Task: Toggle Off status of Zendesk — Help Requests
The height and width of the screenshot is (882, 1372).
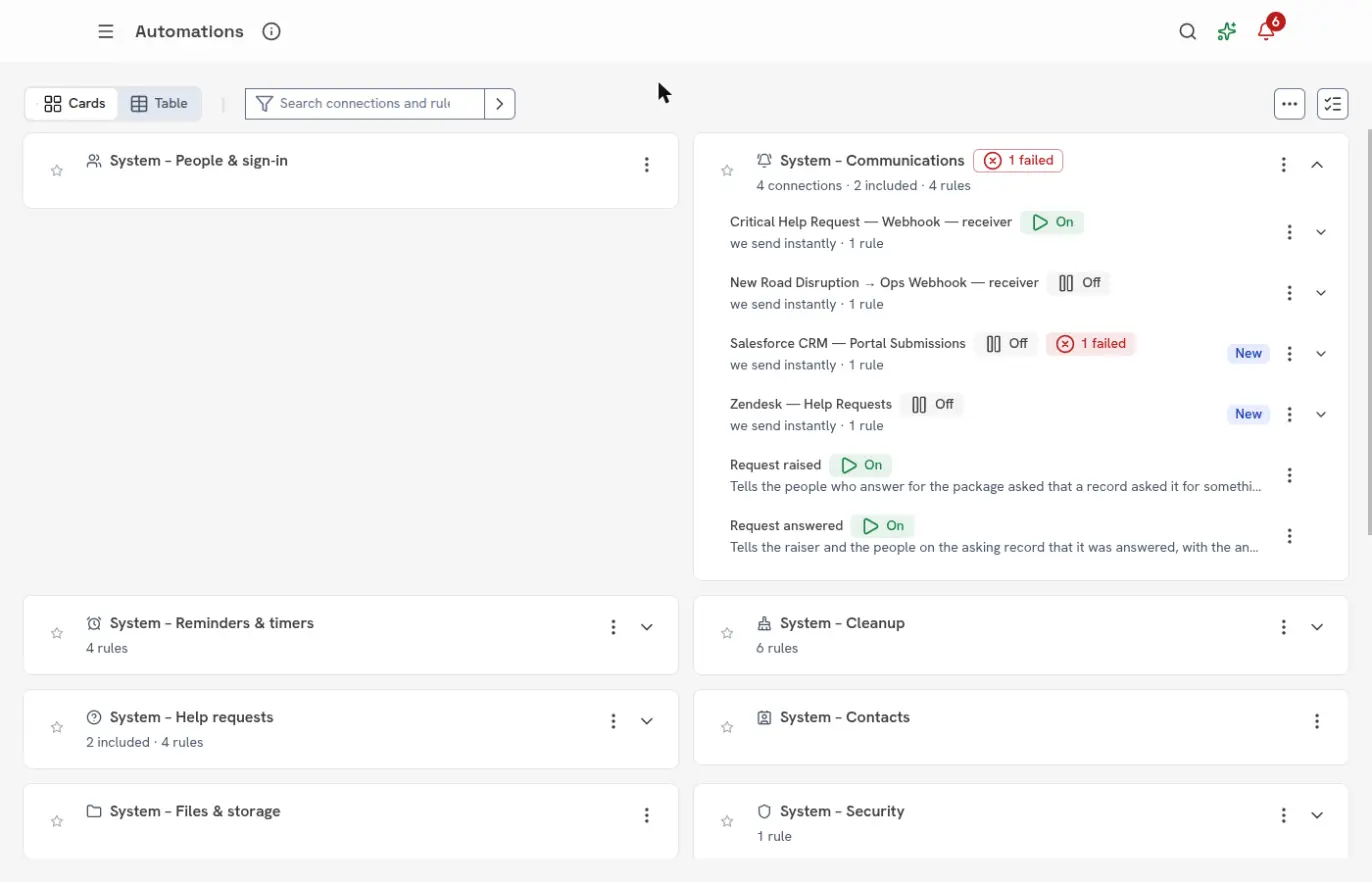Action: [x=932, y=405]
